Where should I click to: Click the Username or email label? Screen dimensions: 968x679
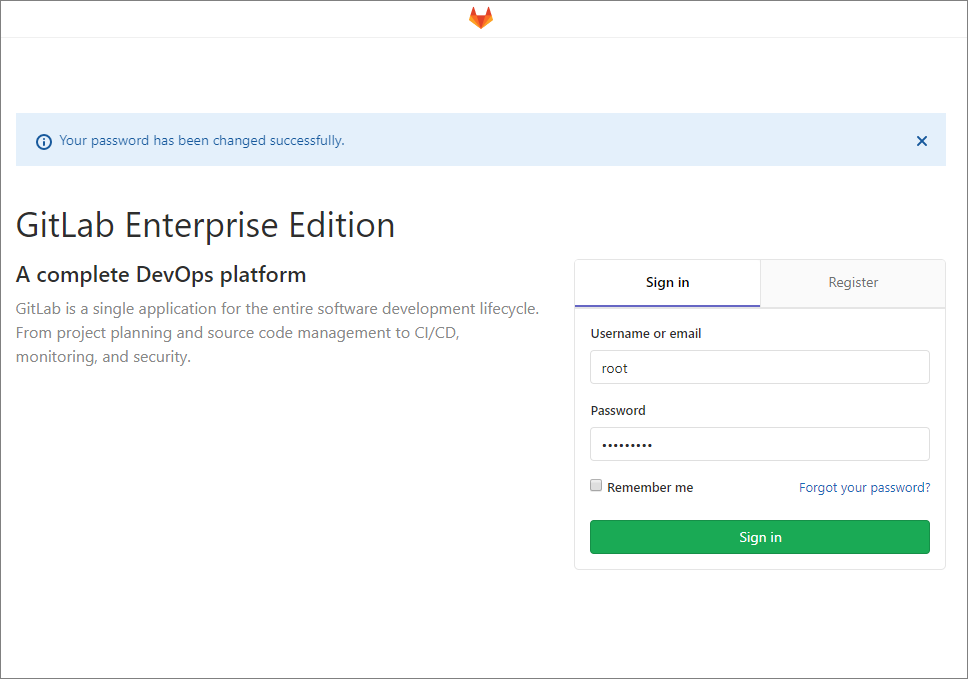645,334
